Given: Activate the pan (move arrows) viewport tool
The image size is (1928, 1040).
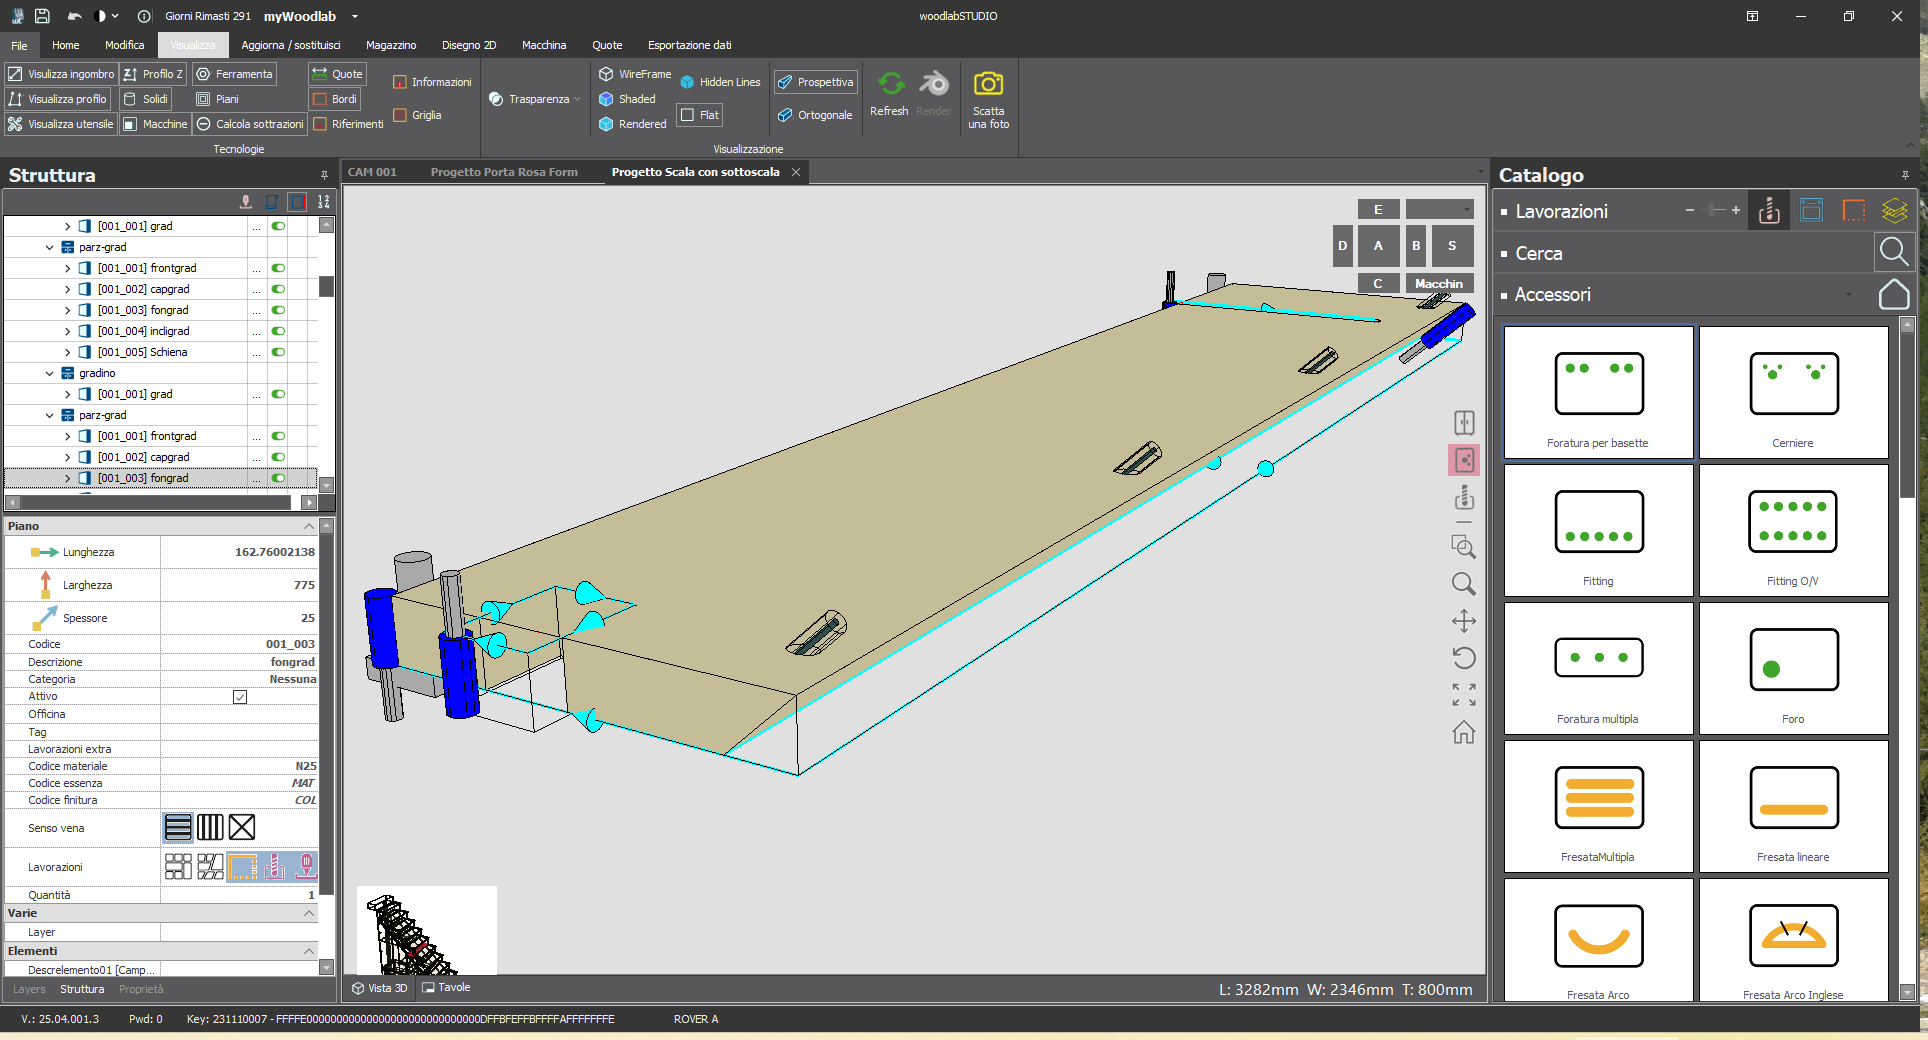Looking at the screenshot, I should click(1464, 621).
